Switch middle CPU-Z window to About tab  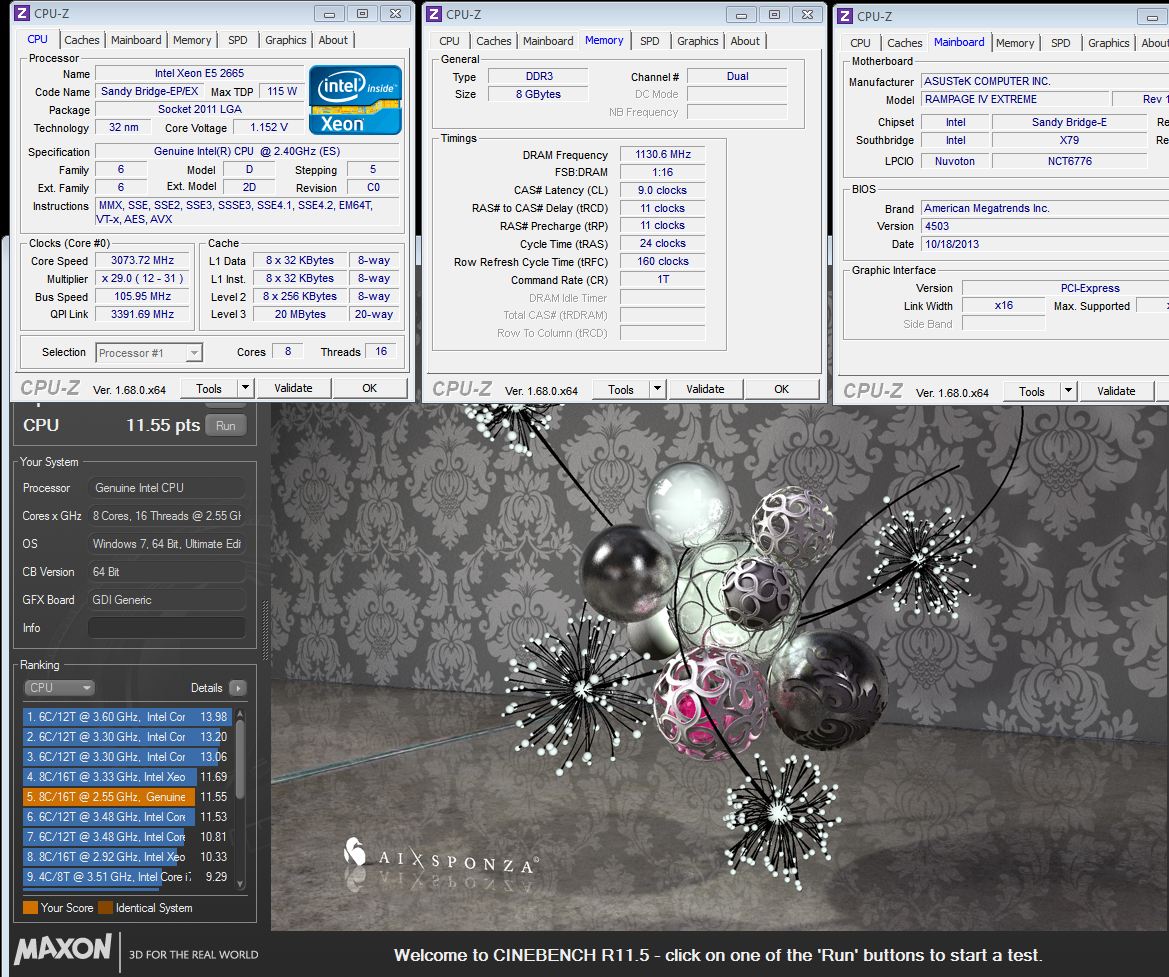pos(745,41)
